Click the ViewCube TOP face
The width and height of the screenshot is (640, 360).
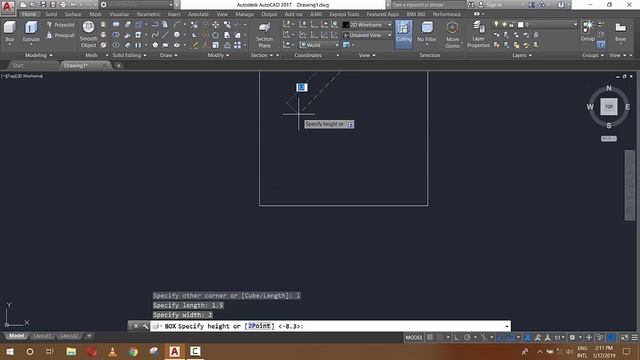[x=609, y=107]
